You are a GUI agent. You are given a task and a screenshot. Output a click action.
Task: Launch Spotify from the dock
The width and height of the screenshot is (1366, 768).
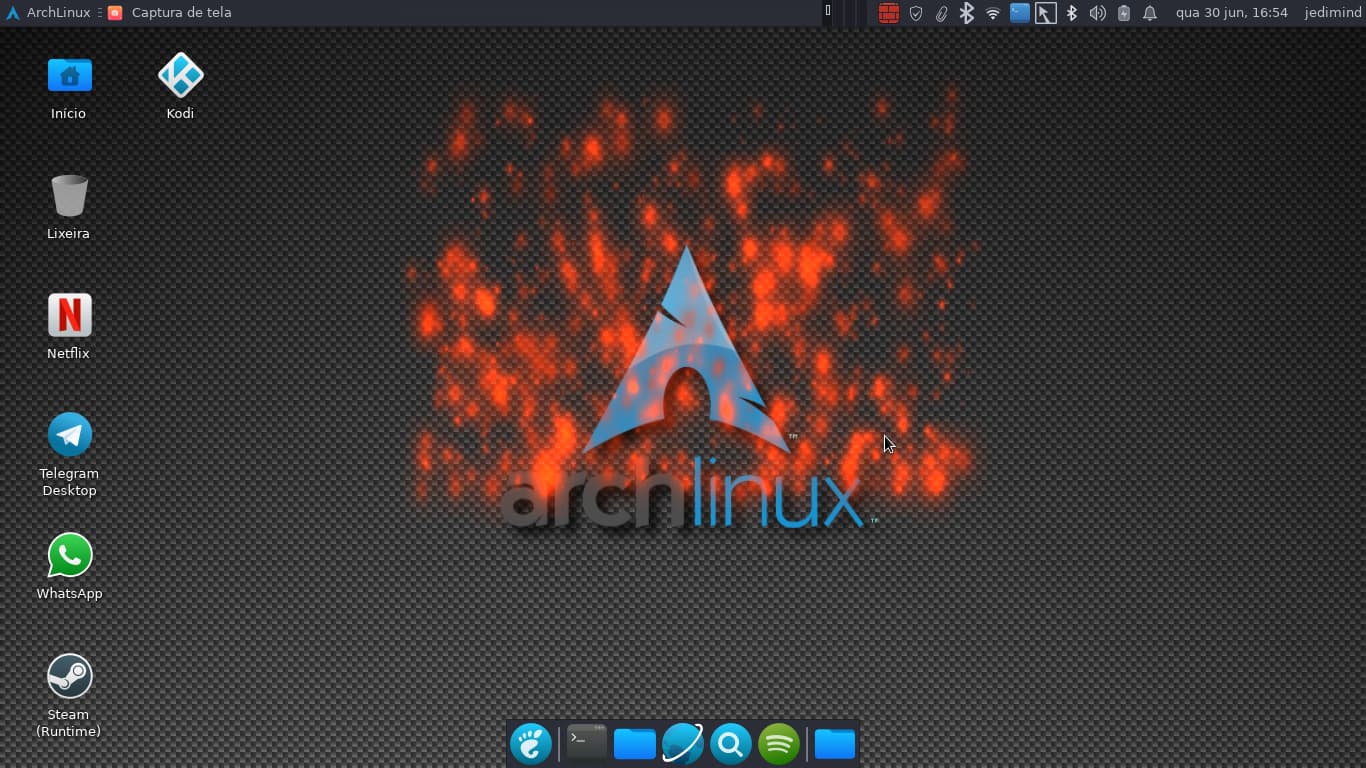click(779, 744)
